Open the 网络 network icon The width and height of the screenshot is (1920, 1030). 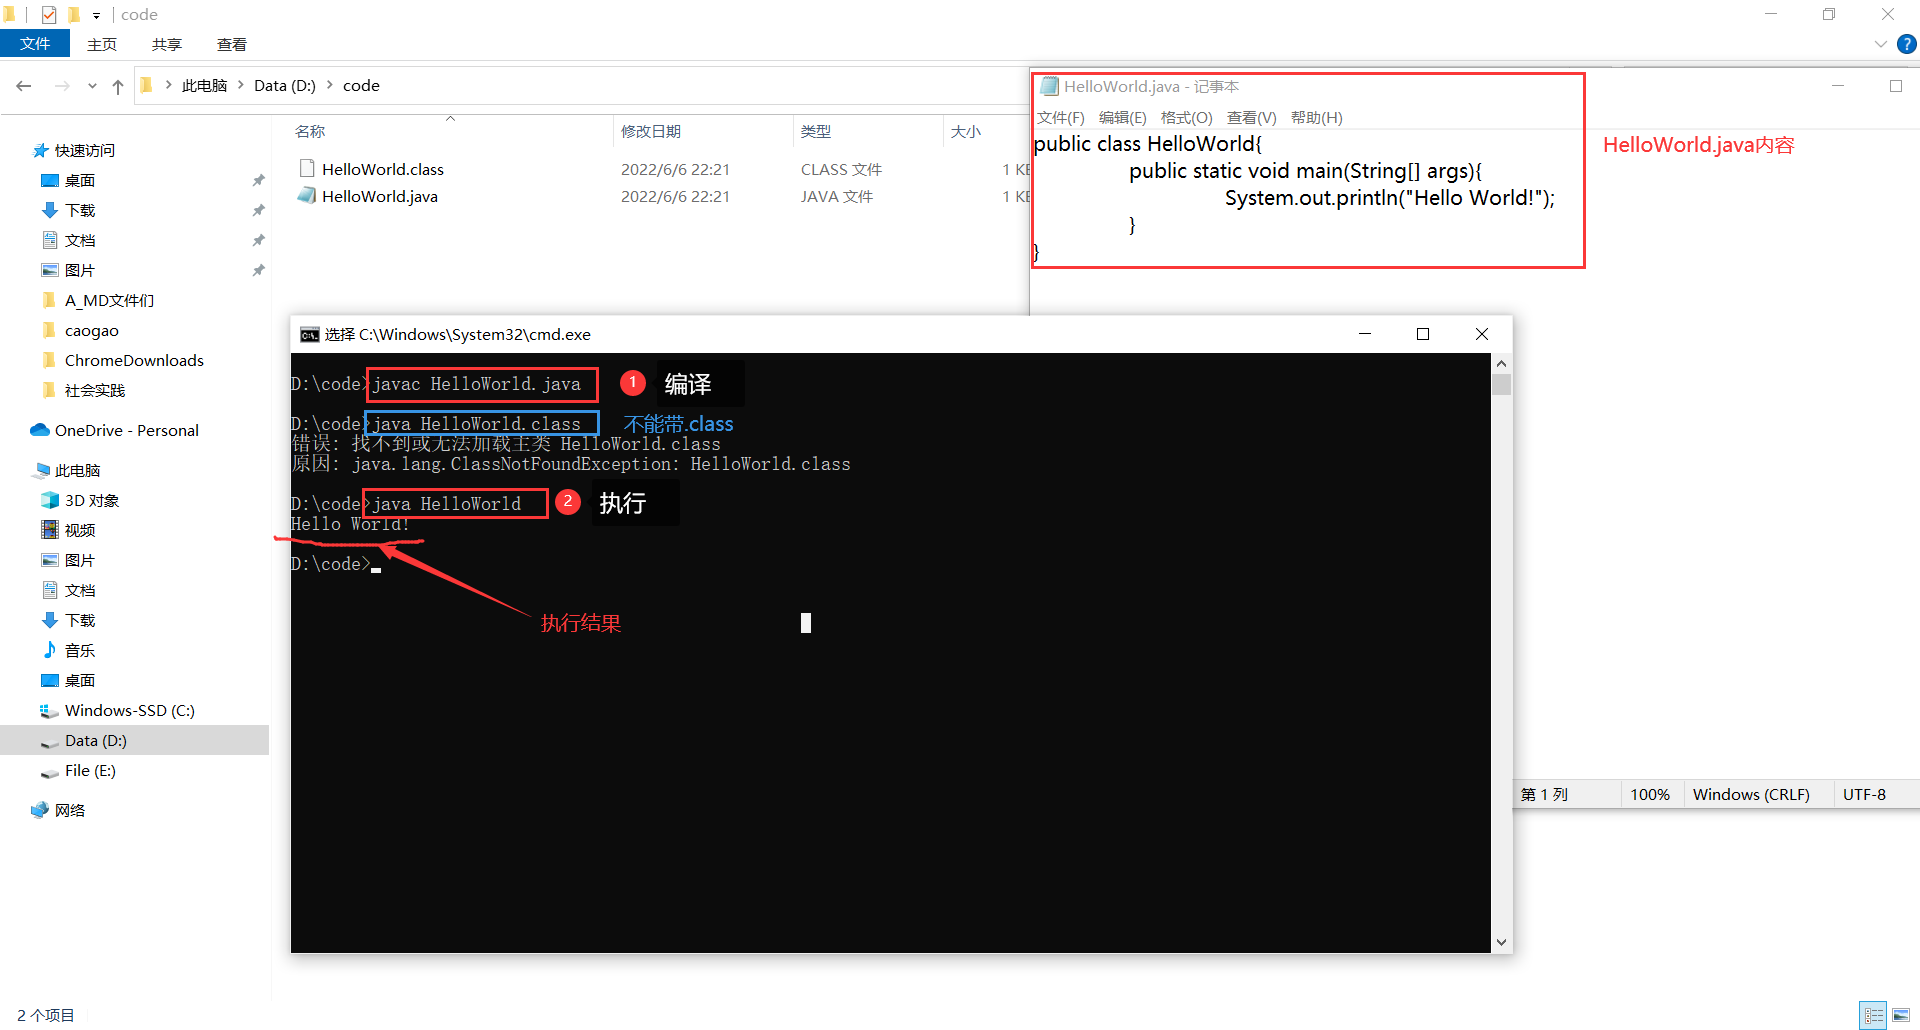(x=40, y=810)
